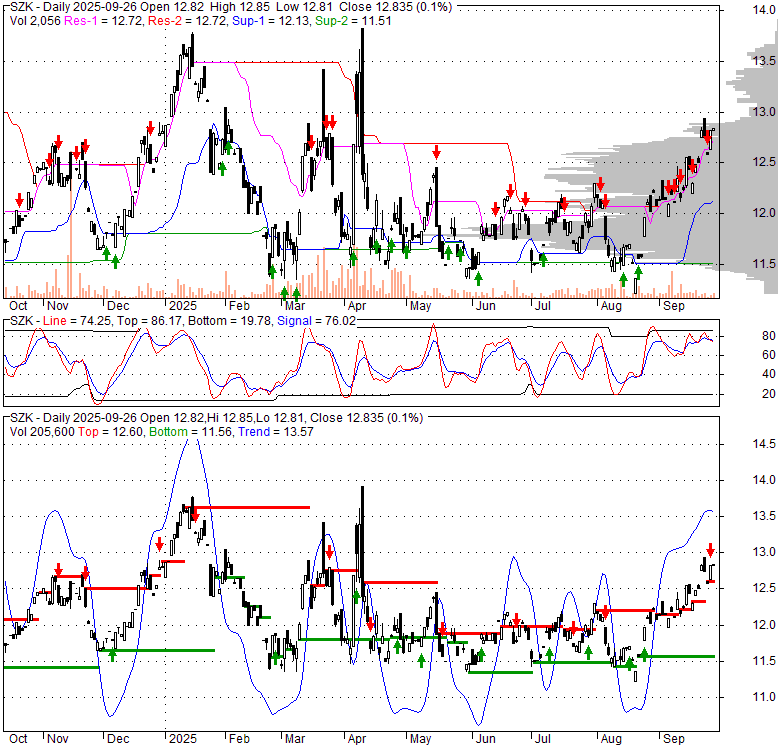Click the 20 level on oscillator axis

(769, 394)
